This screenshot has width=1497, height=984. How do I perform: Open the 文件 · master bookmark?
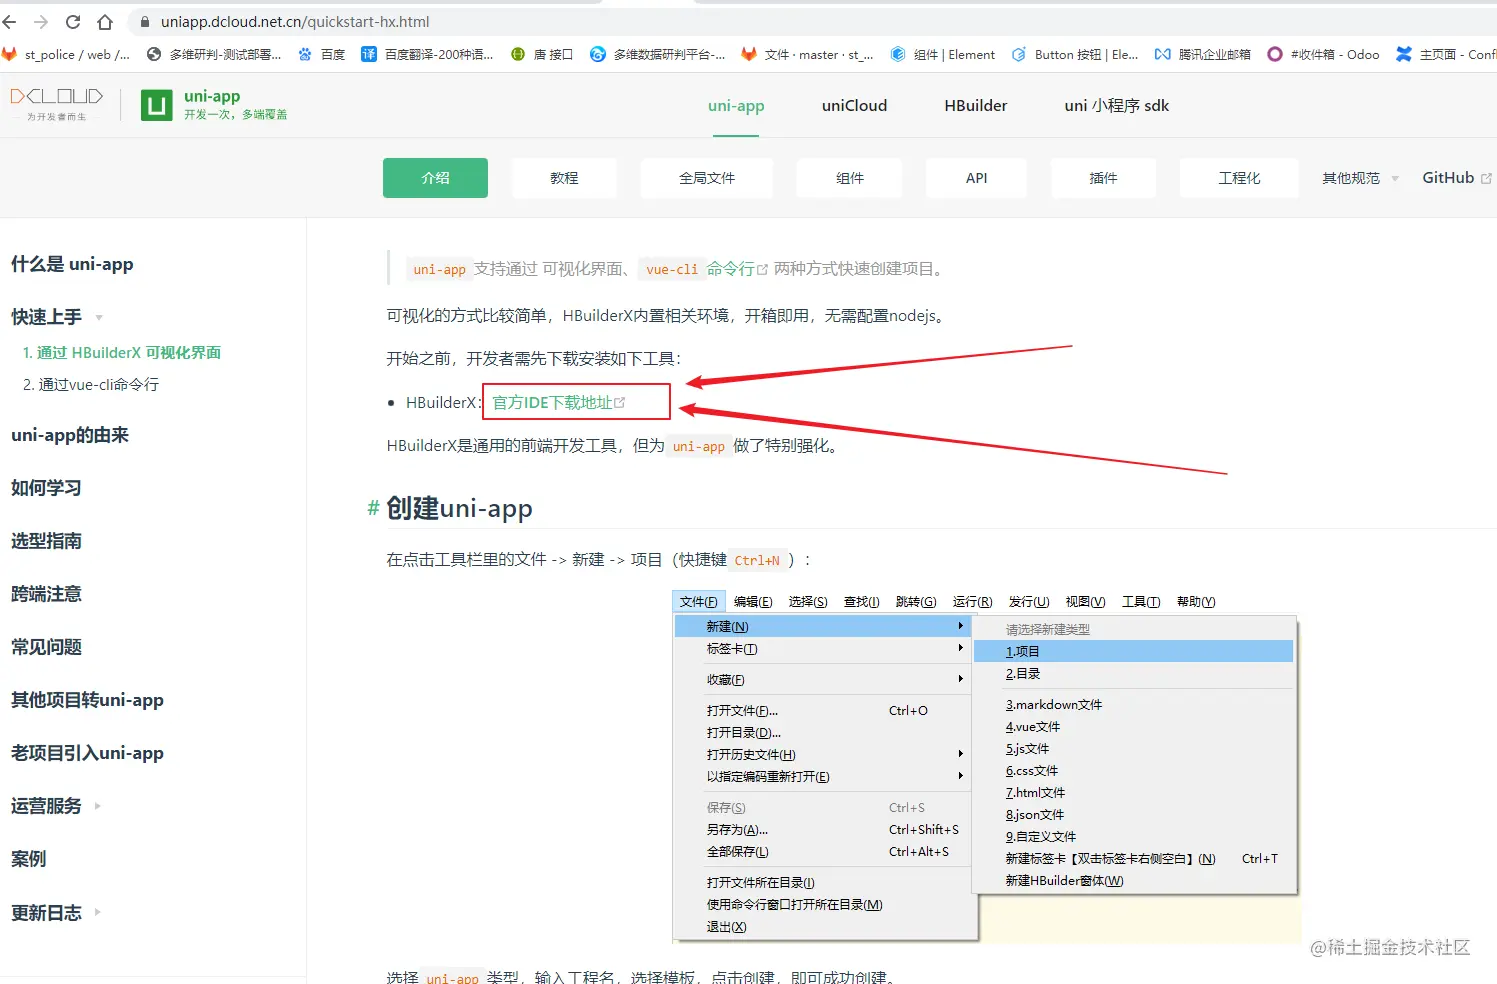pyautogui.click(x=807, y=55)
